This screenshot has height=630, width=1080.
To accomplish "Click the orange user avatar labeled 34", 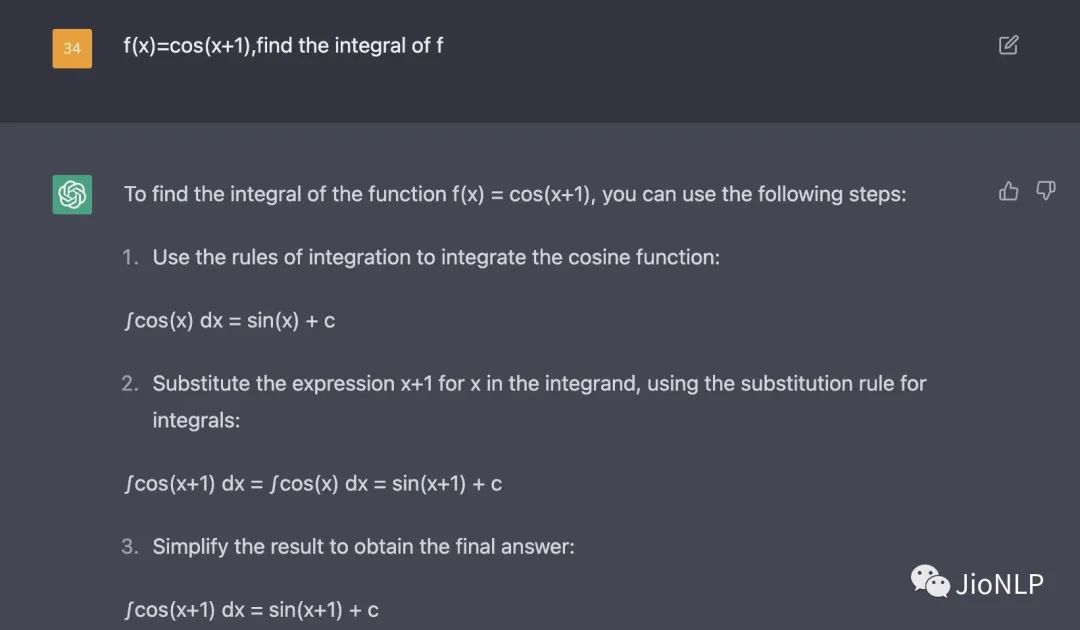I will click(x=72, y=48).
